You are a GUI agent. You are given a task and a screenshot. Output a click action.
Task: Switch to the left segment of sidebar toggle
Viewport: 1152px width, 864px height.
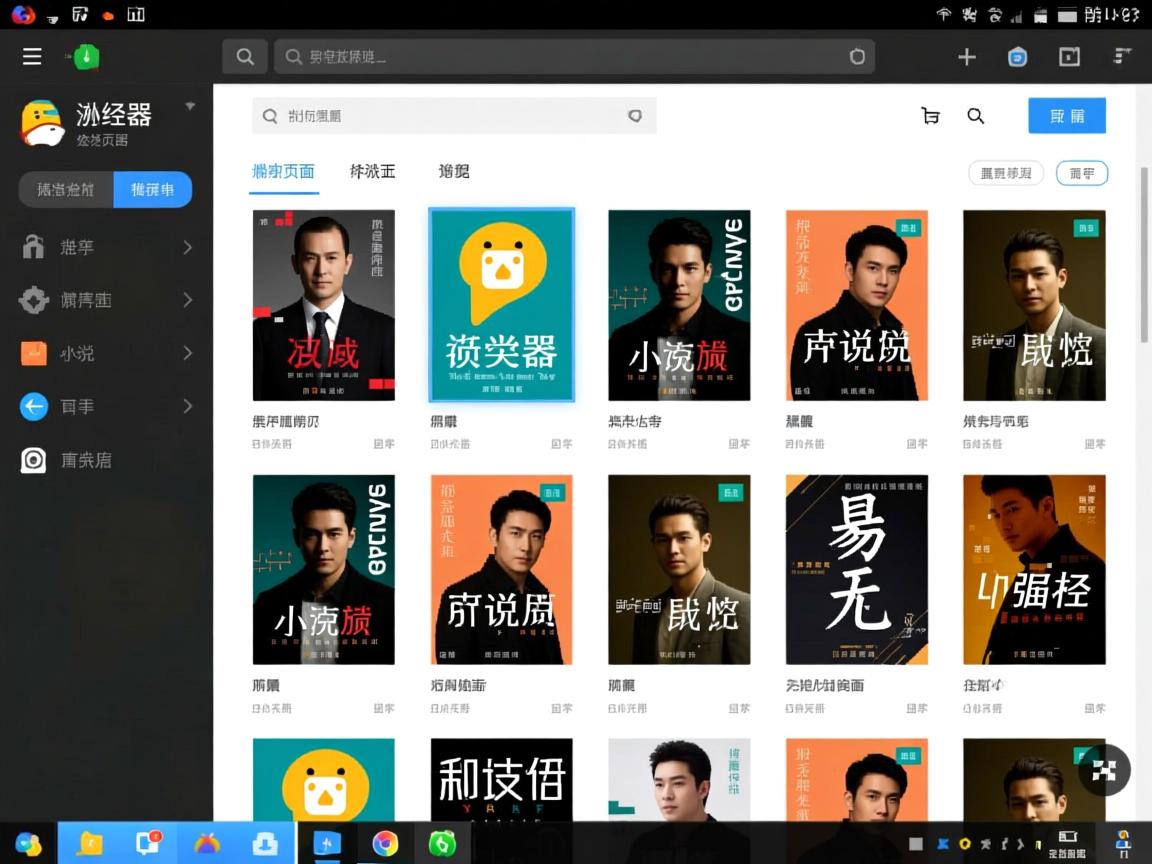(x=63, y=189)
